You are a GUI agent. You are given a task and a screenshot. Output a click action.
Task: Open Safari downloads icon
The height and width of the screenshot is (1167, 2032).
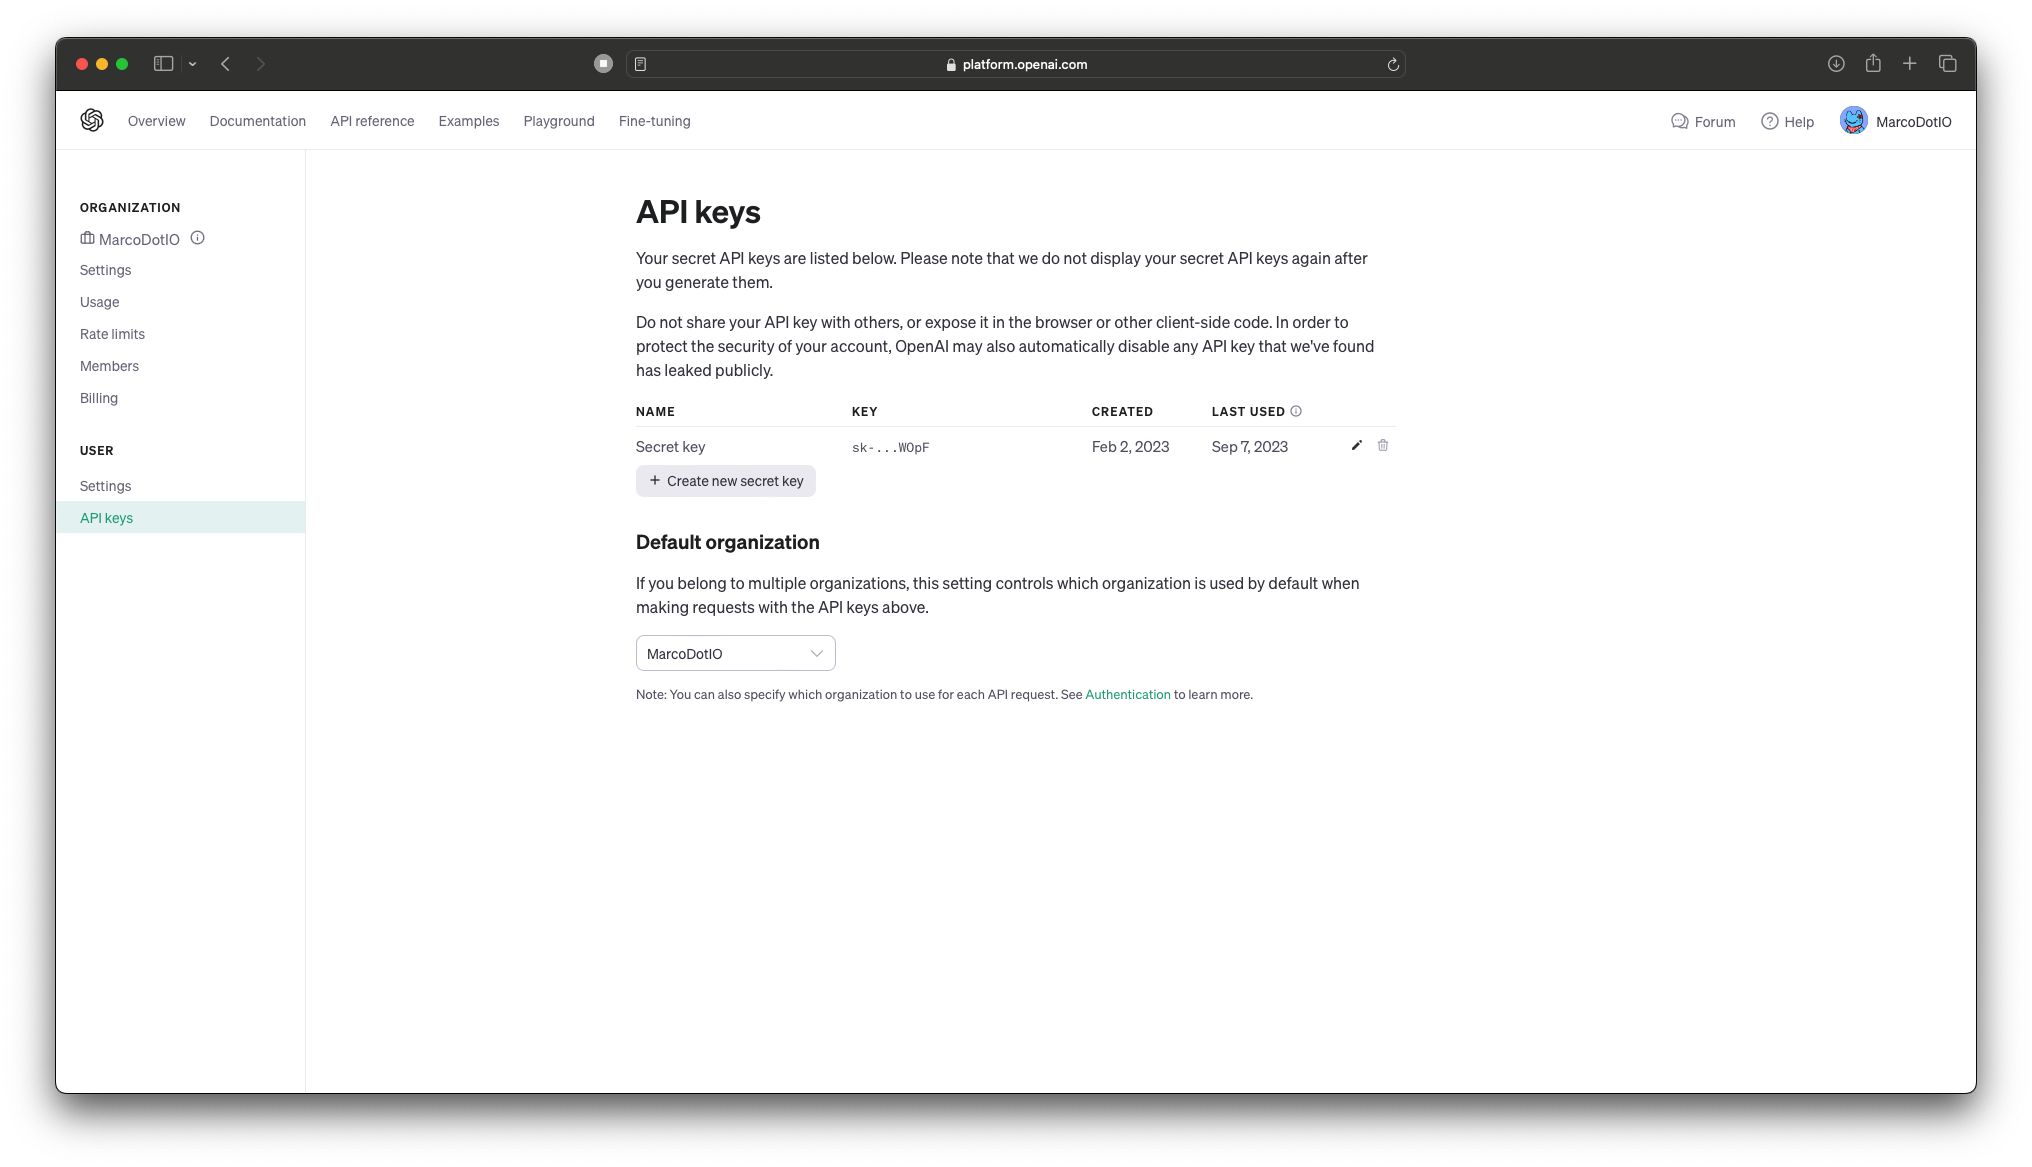click(1836, 64)
